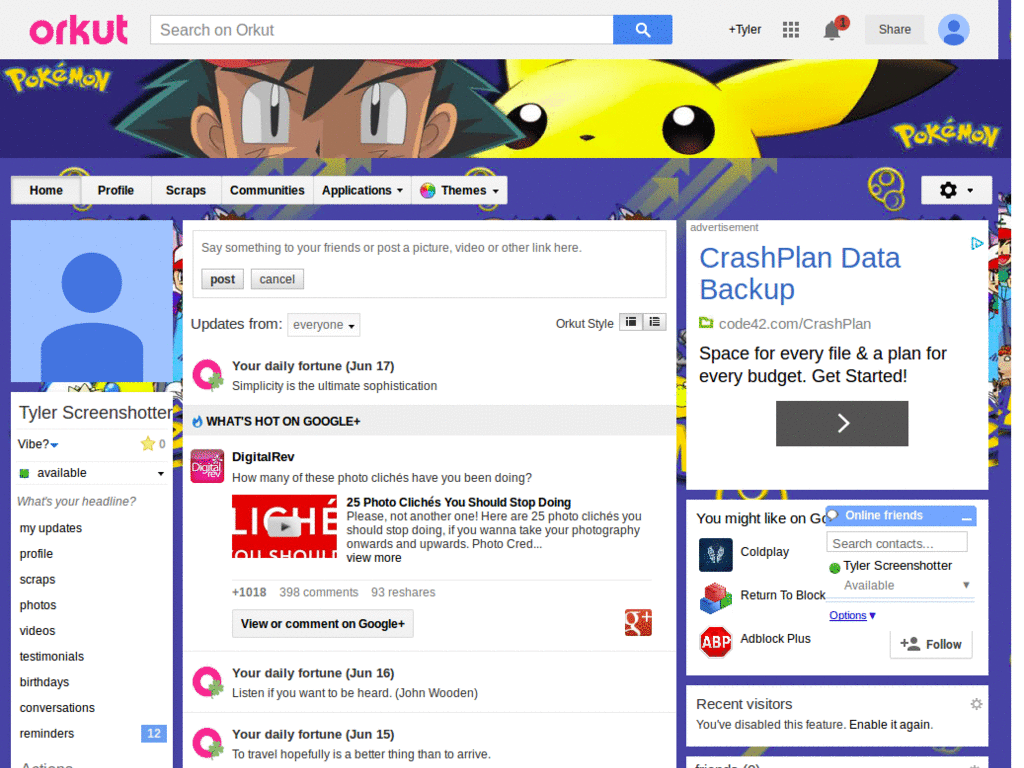Screen dimensions: 1024x768
Task: Click the profile photo placeholder
Action: click(92, 301)
